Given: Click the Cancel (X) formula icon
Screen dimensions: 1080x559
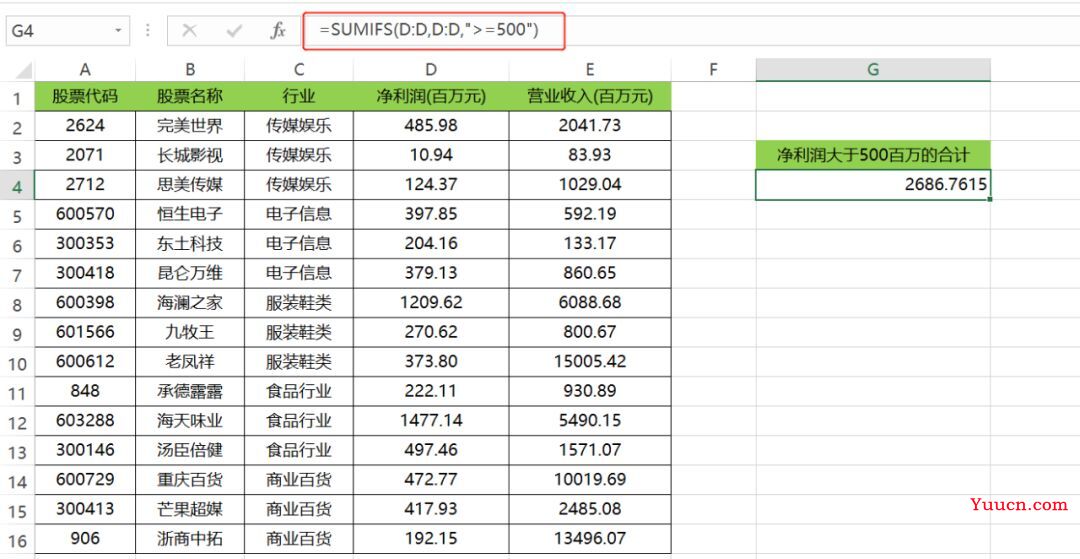Looking at the screenshot, I should [189, 31].
